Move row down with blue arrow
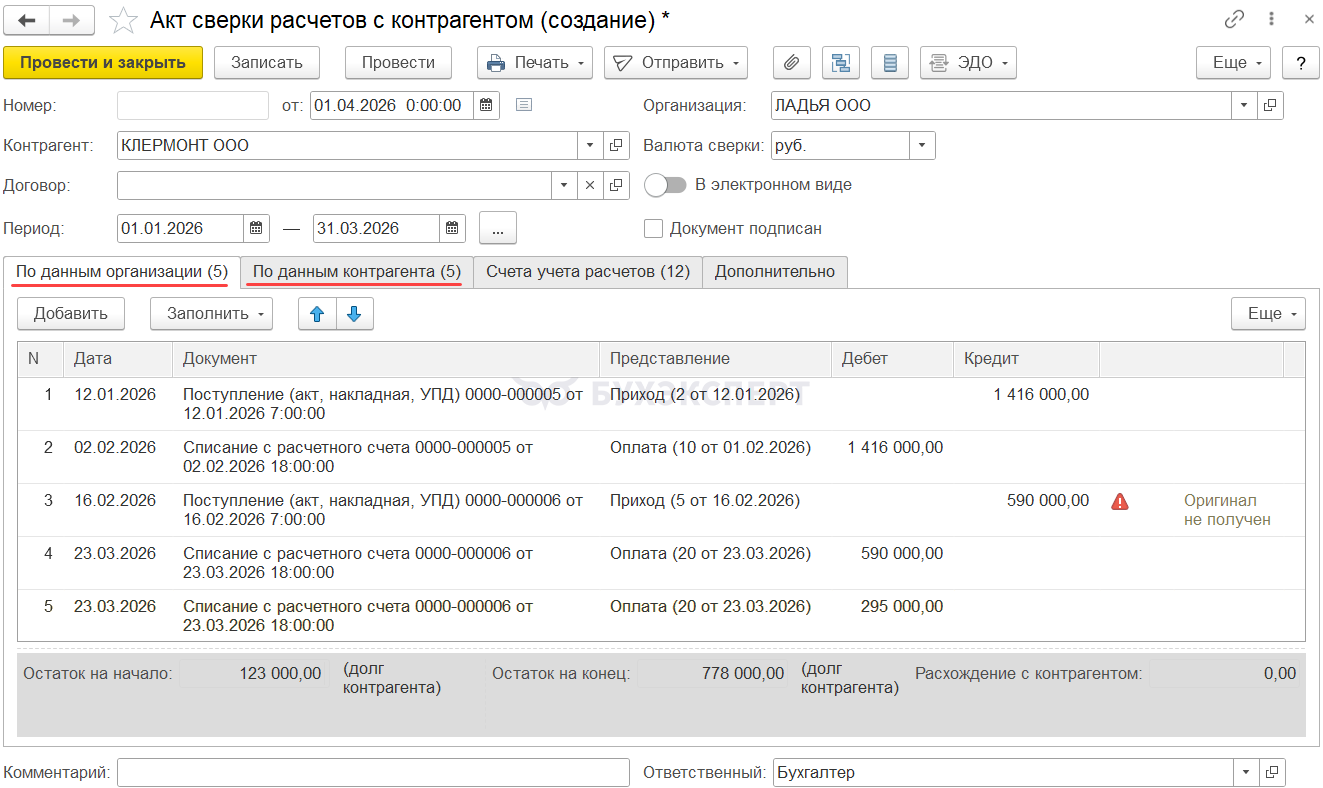This screenshot has width=1323, height=788. point(354,314)
